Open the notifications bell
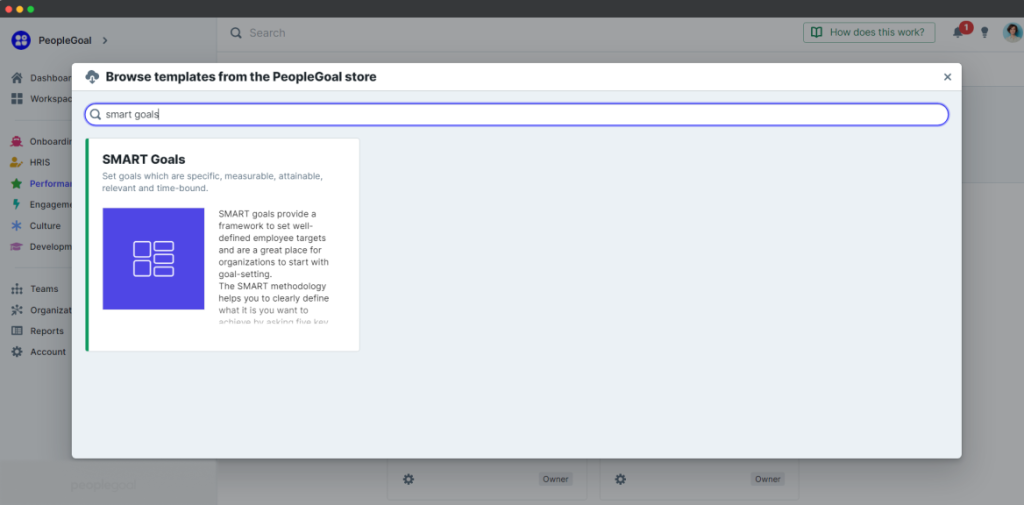1024x505 pixels. pos(957,33)
